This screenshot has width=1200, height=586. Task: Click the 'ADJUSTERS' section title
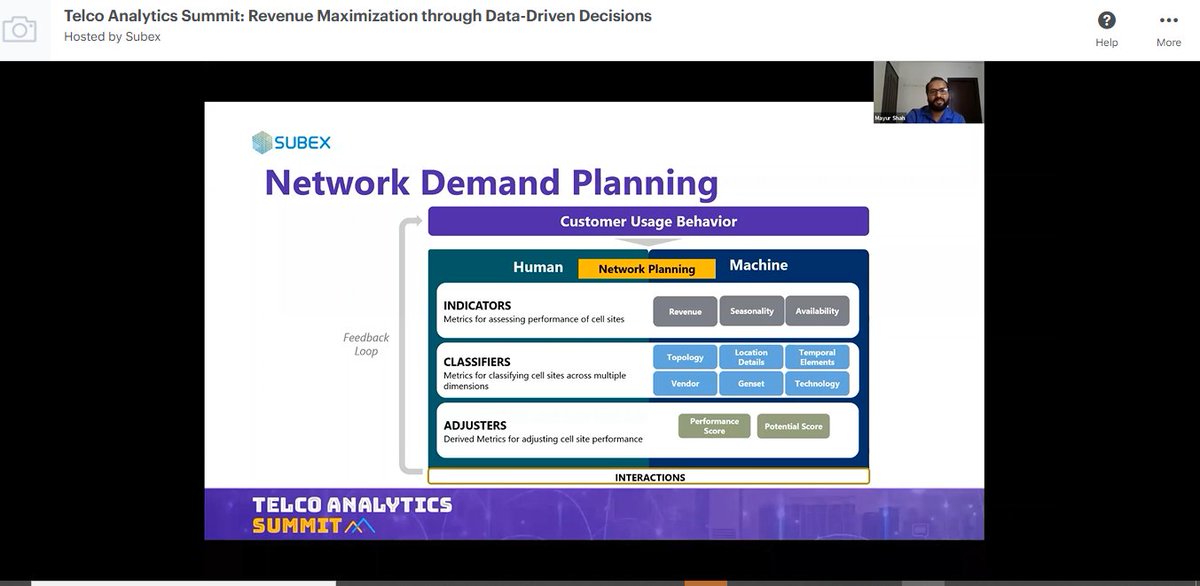475,425
